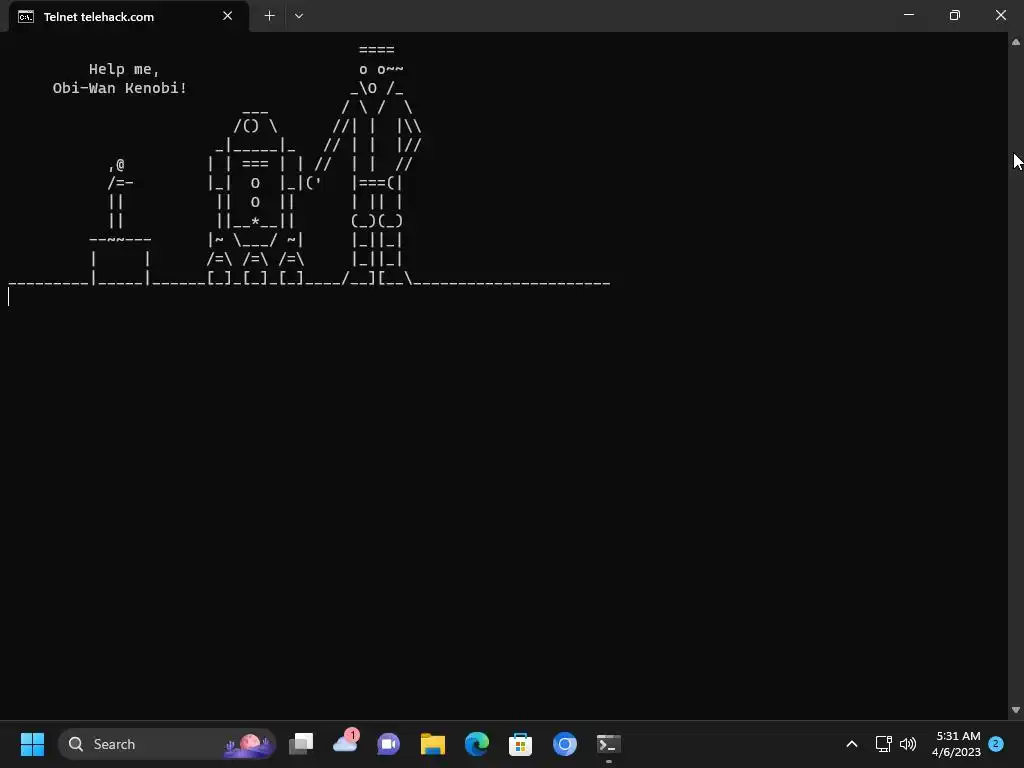1024x768 pixels.
Task: Restore down the terminal window
Action: (x=954, y=15)
